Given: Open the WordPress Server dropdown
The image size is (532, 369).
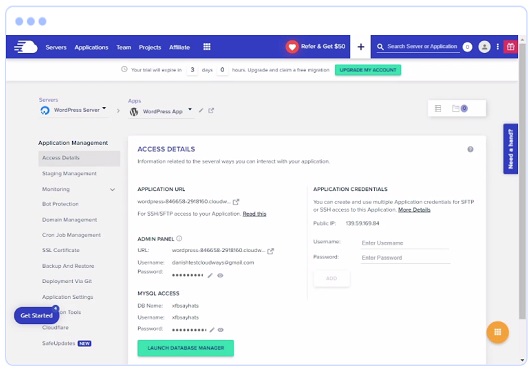Looking at the screenshot, I should (104, 108).
